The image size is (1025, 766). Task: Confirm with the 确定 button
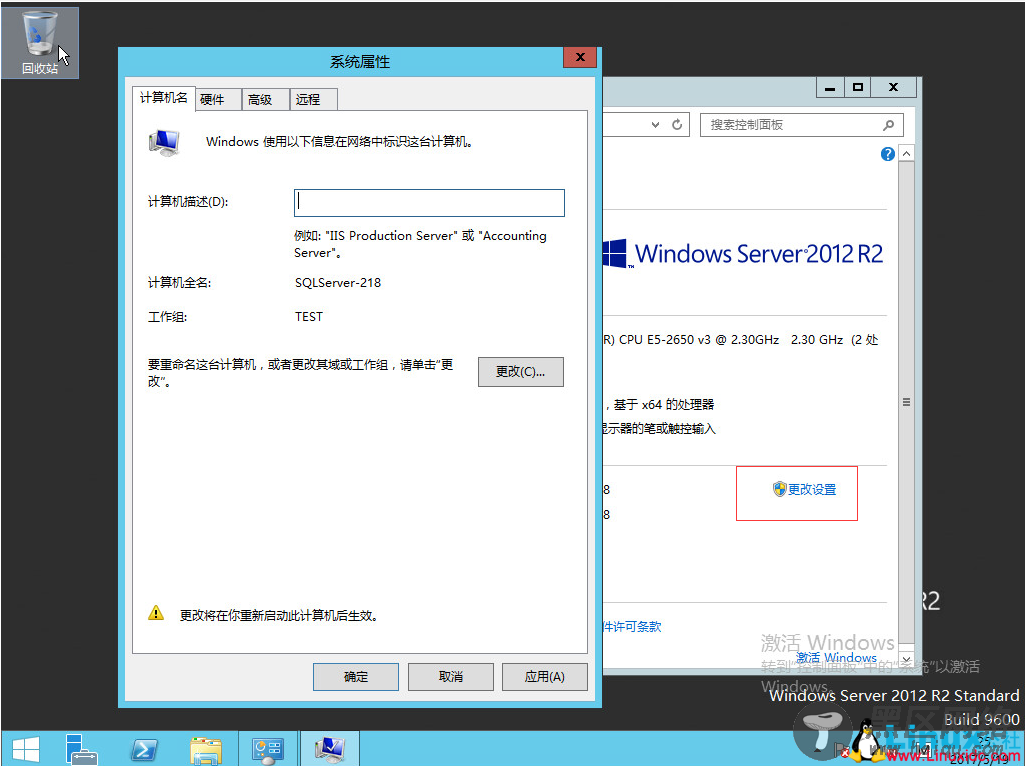(356, 677)
